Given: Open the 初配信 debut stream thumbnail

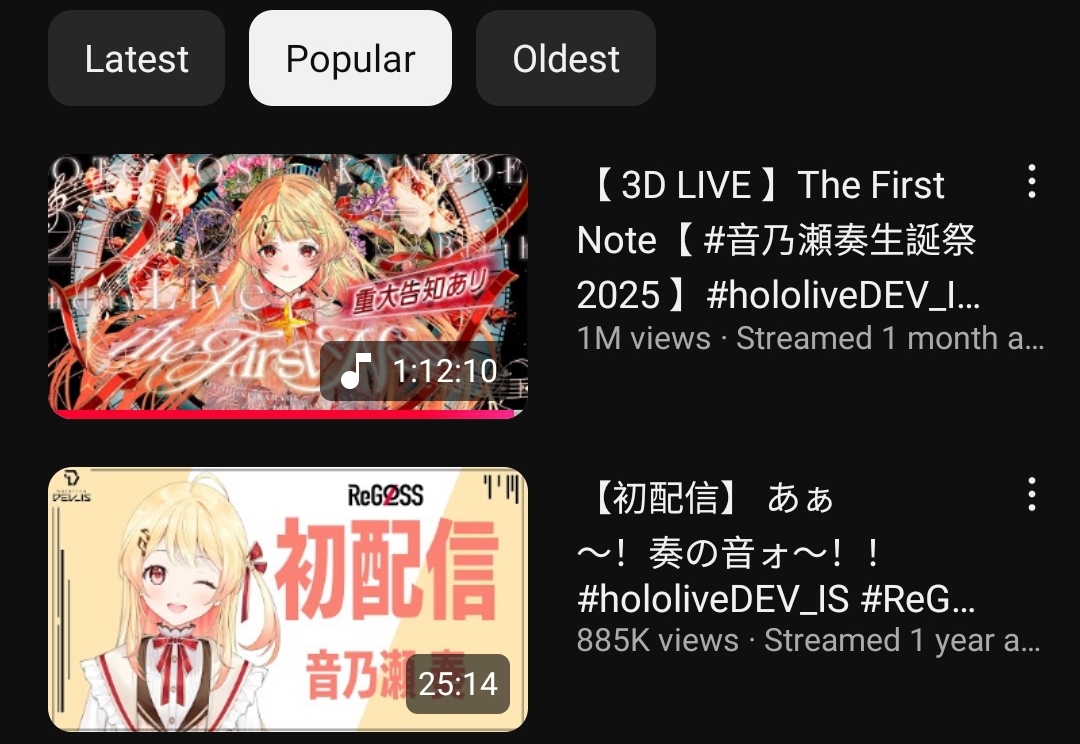Looking at the screenshot, I should pos(288,599).
